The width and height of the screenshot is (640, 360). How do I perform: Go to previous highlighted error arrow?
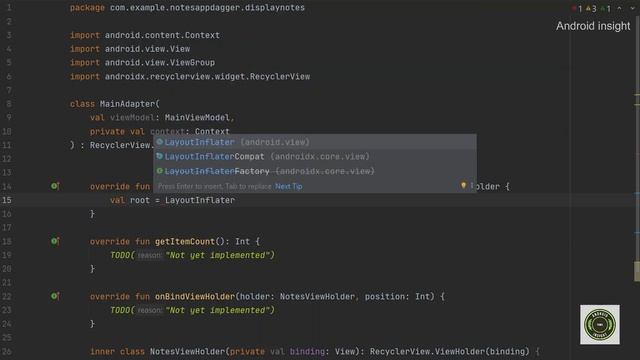(x=620, y=8)
